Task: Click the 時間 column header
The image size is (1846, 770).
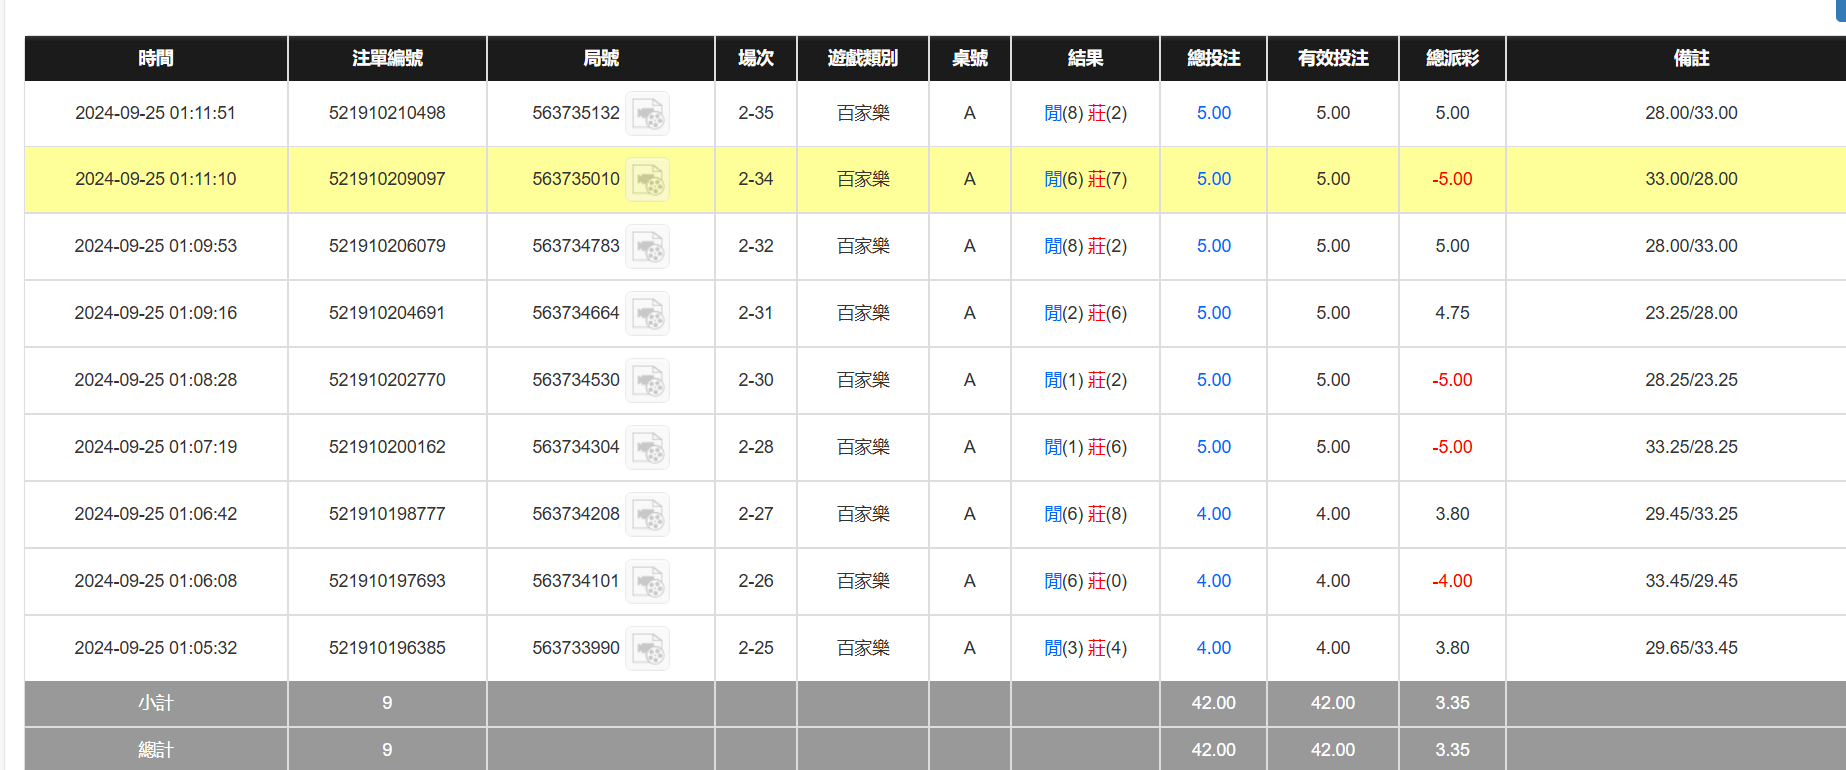Action: click(156, 58)
